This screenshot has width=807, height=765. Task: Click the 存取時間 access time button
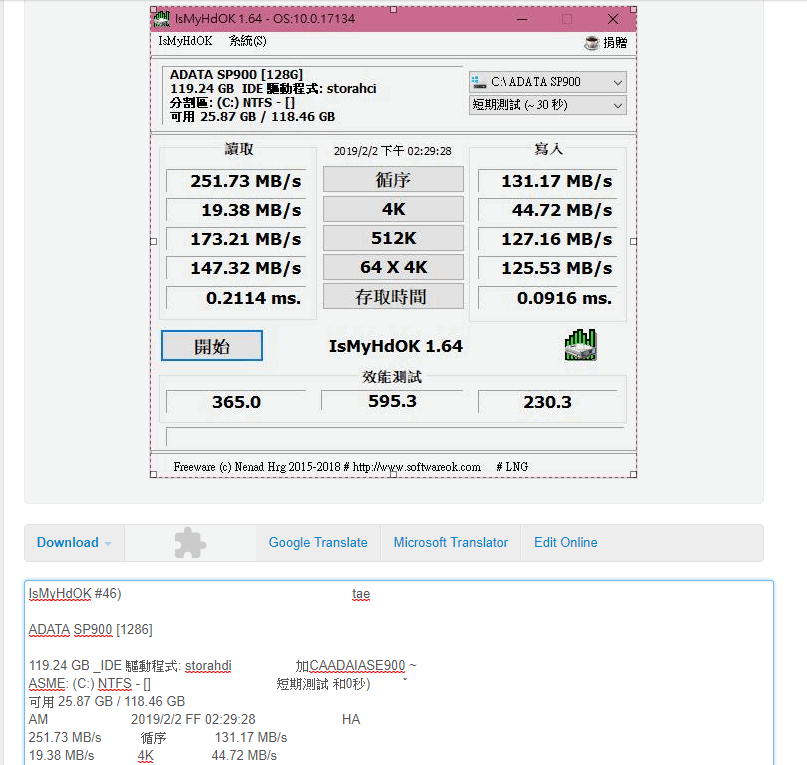(x=393, y=297)
